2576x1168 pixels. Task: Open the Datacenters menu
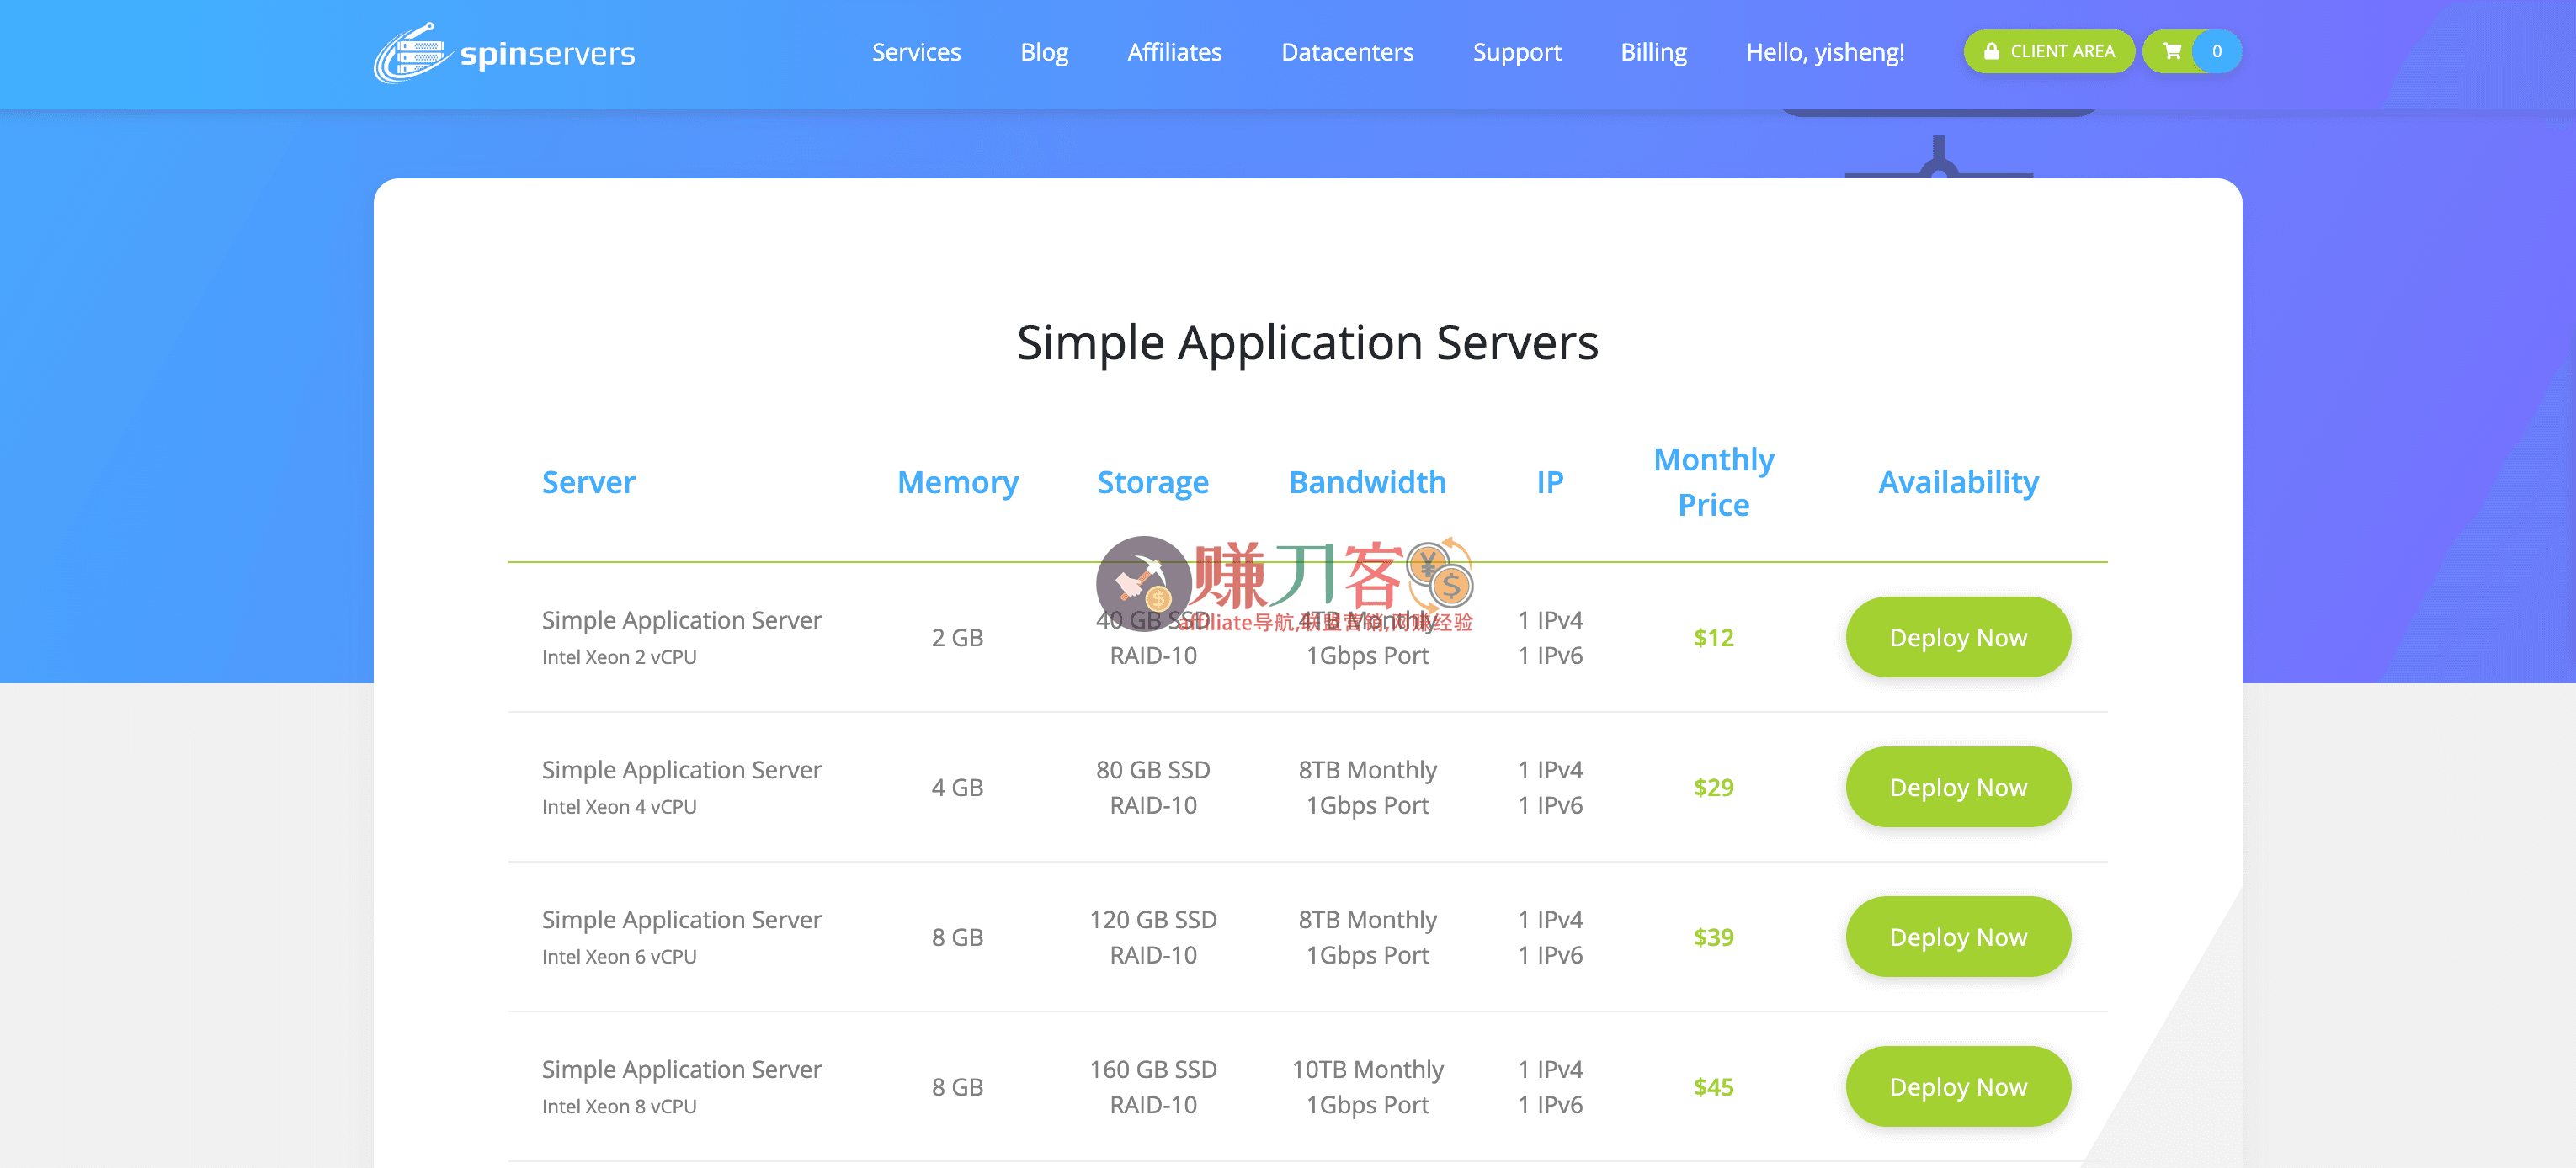[x=1347, y=52]
